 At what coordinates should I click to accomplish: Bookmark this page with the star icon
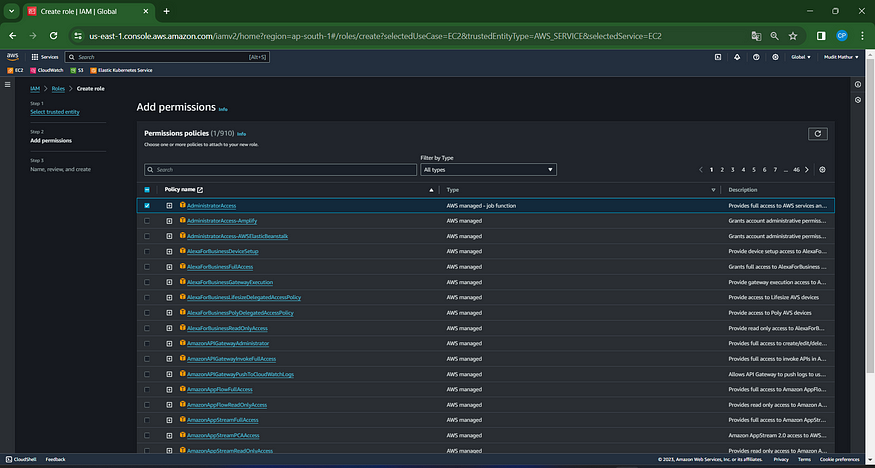793,36
